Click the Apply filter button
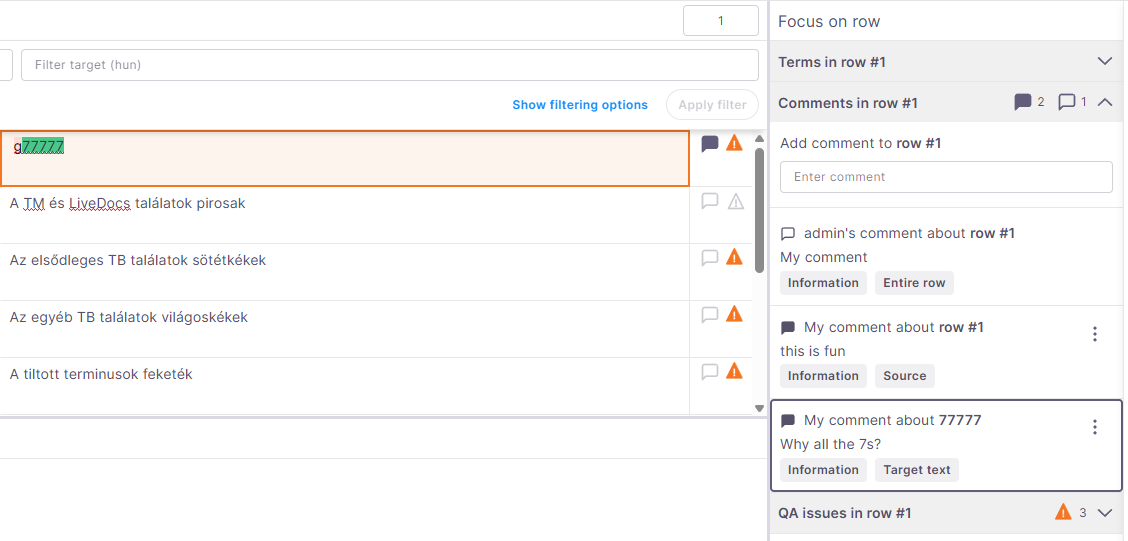 tap(712, 105)
